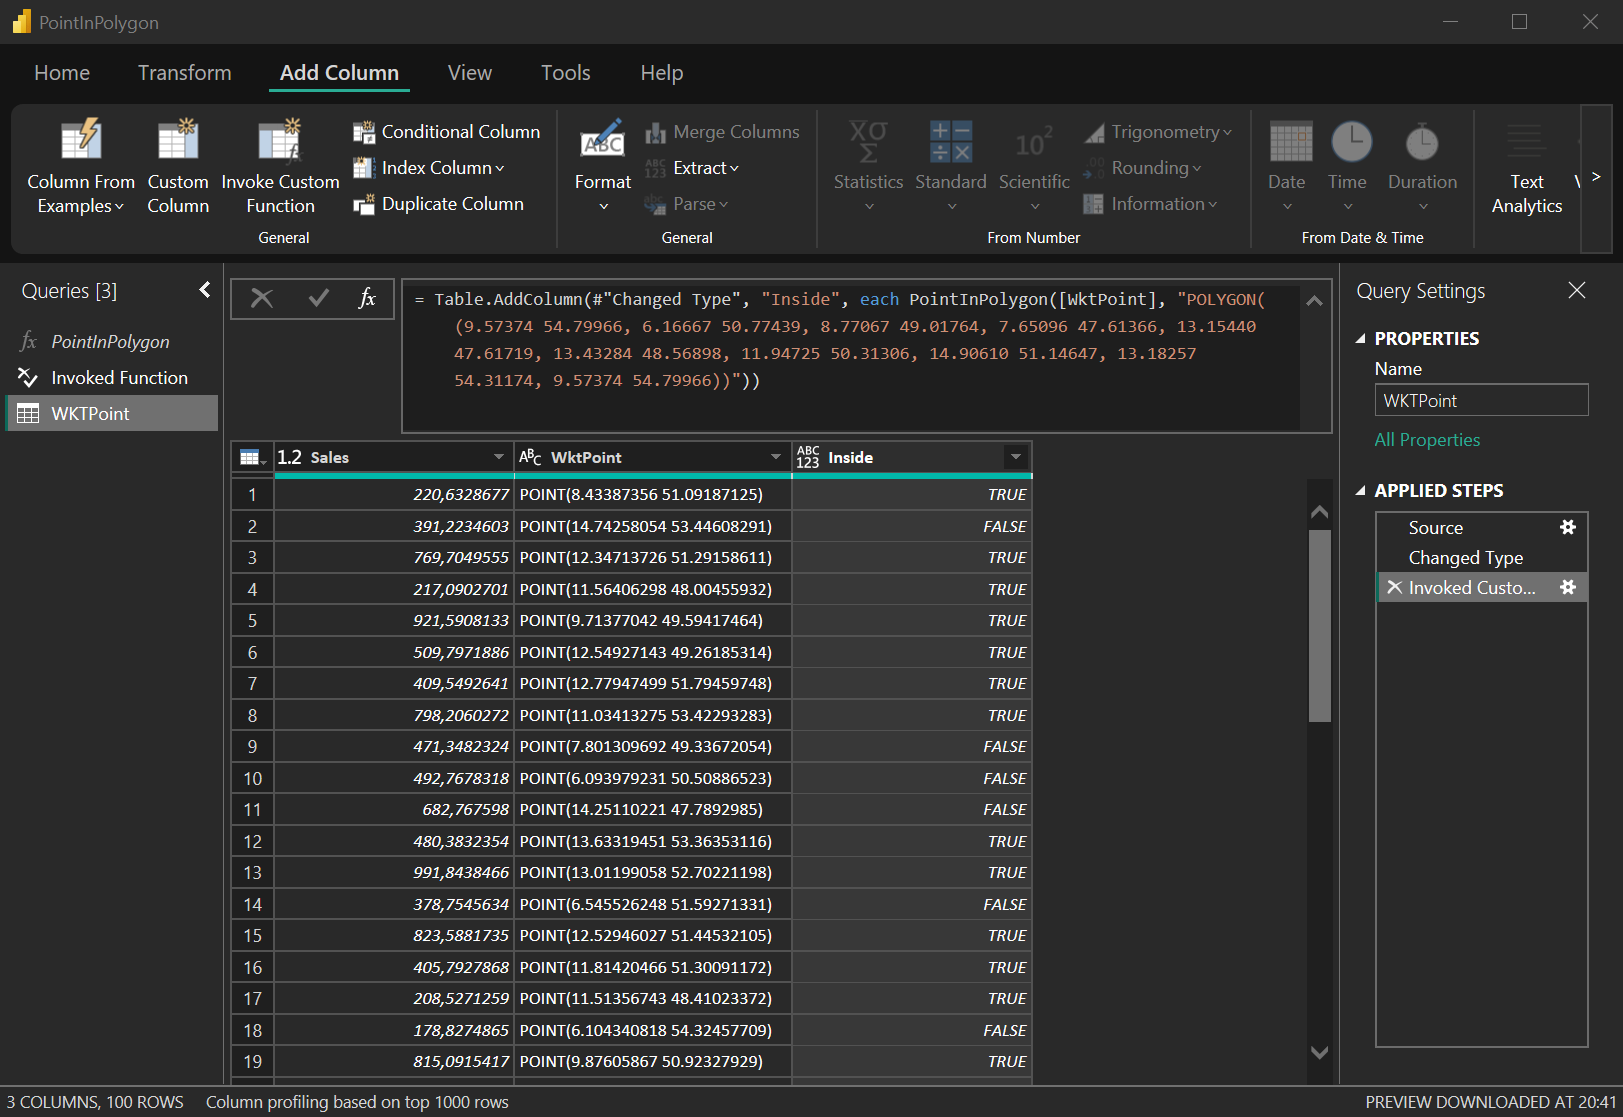Click the vertical scrollbar thumb of the data grid
Image resolution: width=1623 pixels, height=1117 pixels.
(x=1320, y=626)
